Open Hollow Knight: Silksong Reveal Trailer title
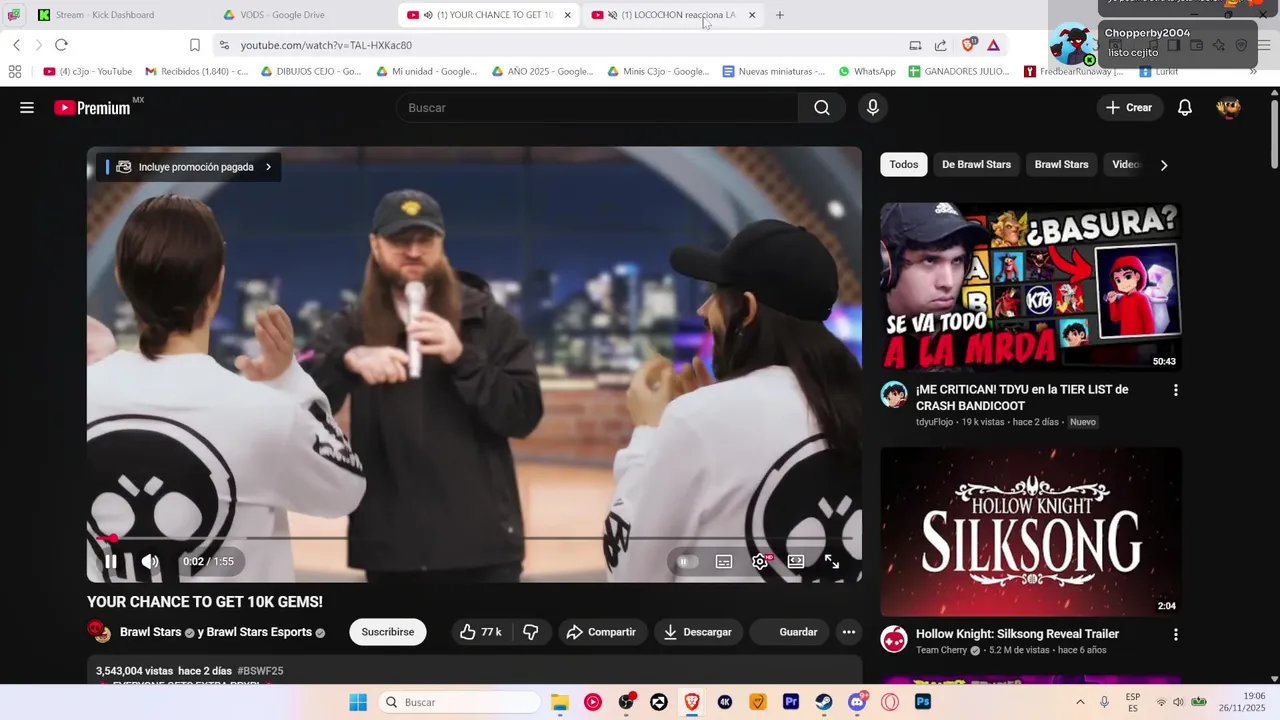Viewport: 1280px width, 720px height. [1017, 634]
